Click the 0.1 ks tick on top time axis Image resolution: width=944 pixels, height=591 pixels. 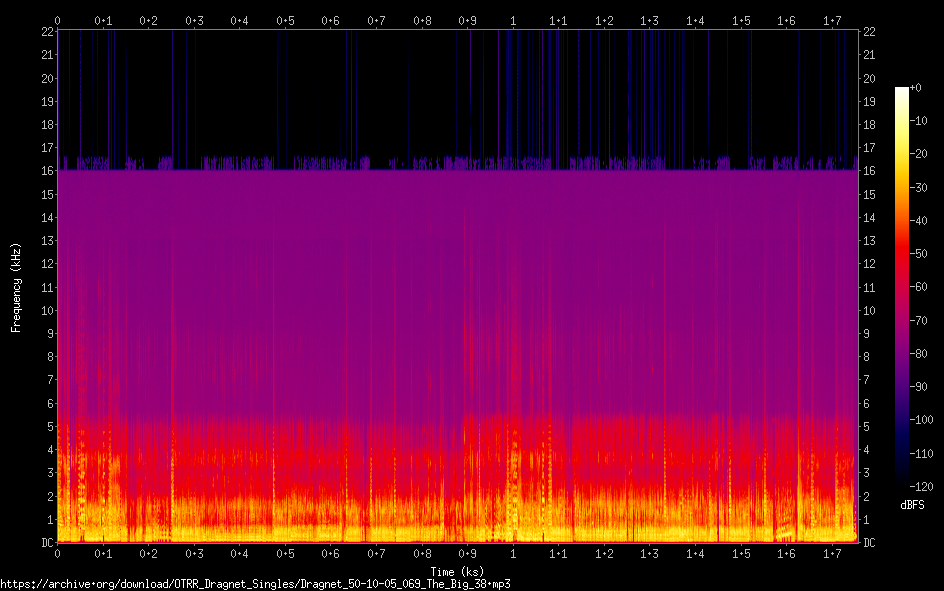tap(103, 20)
